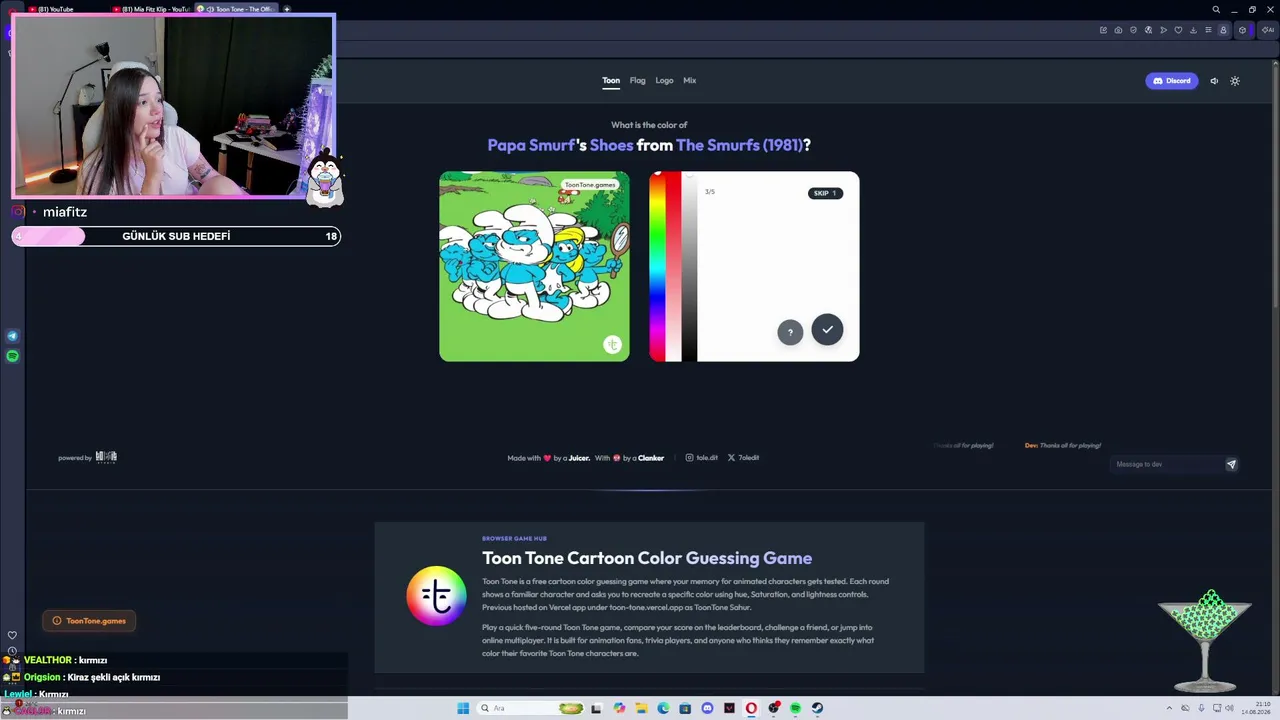
Task: Select the Toon Tone browser tab
Action: pos(236,9)
